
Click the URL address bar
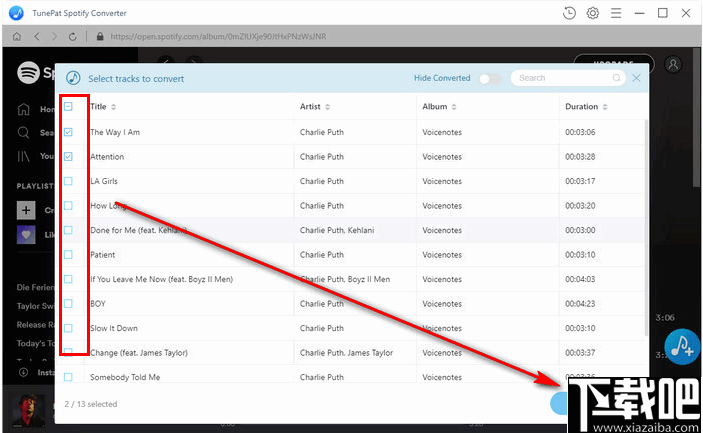pos(218,36)
